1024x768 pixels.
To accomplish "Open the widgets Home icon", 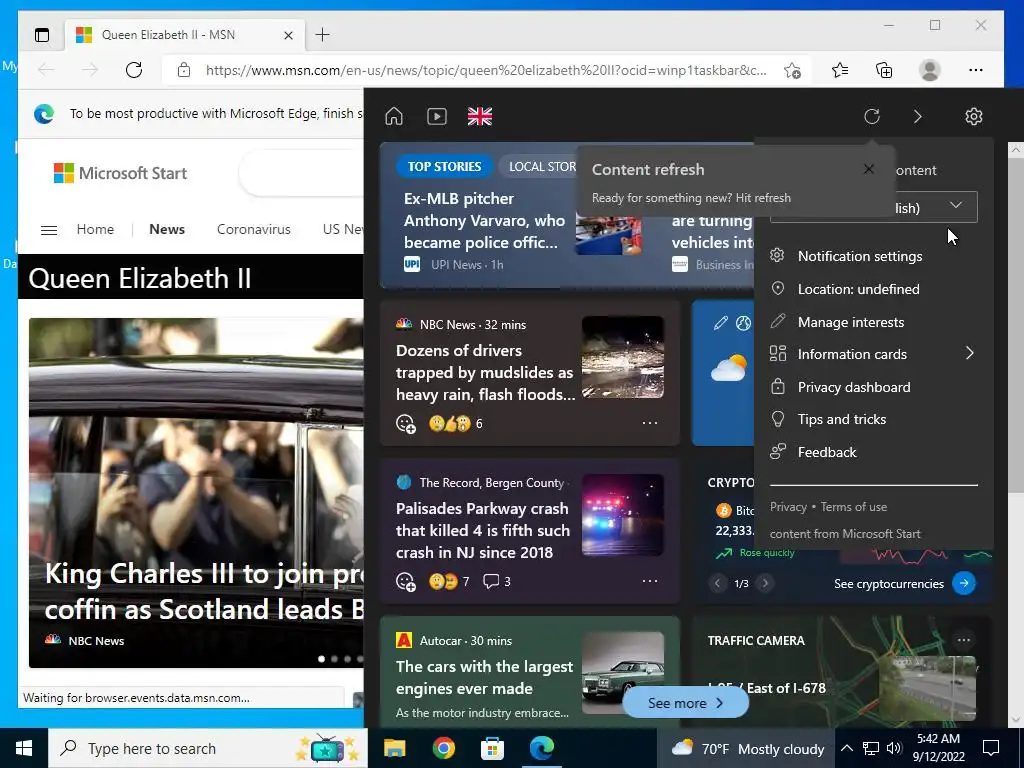I will [x=394, y=116].
